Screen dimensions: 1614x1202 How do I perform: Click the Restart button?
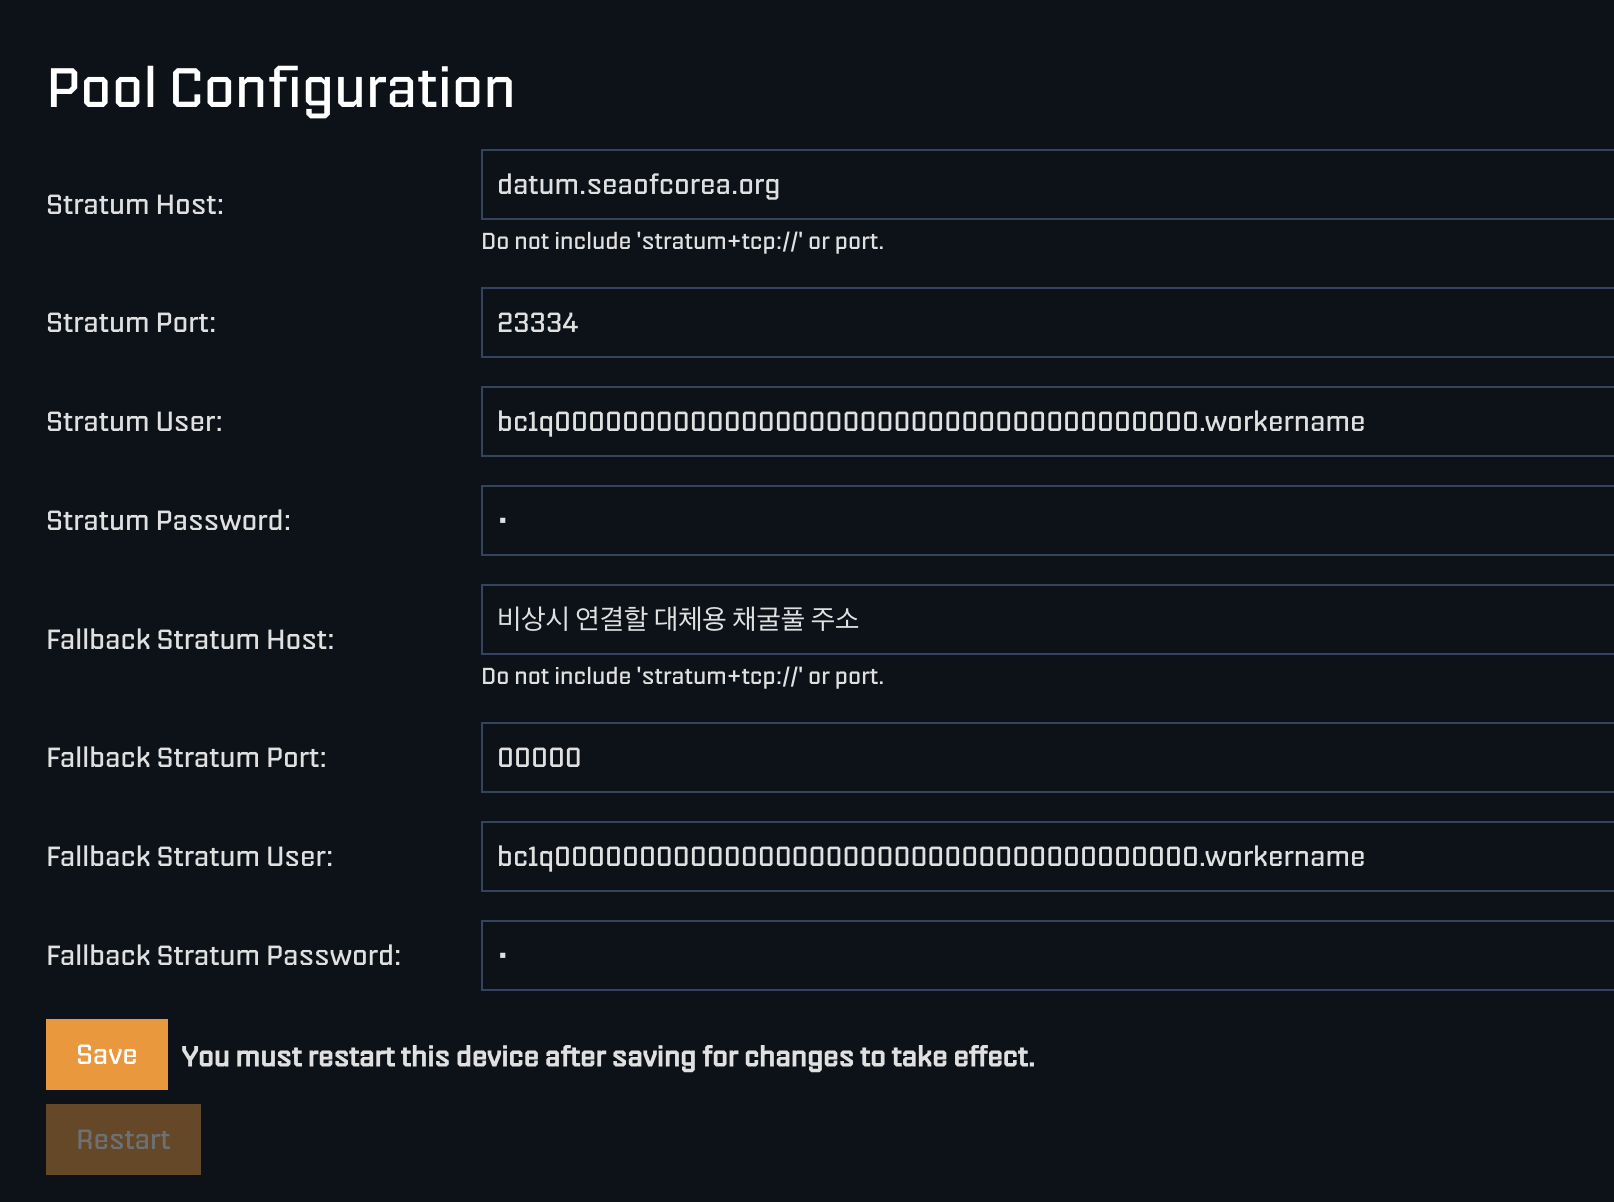coord(123,1140)
